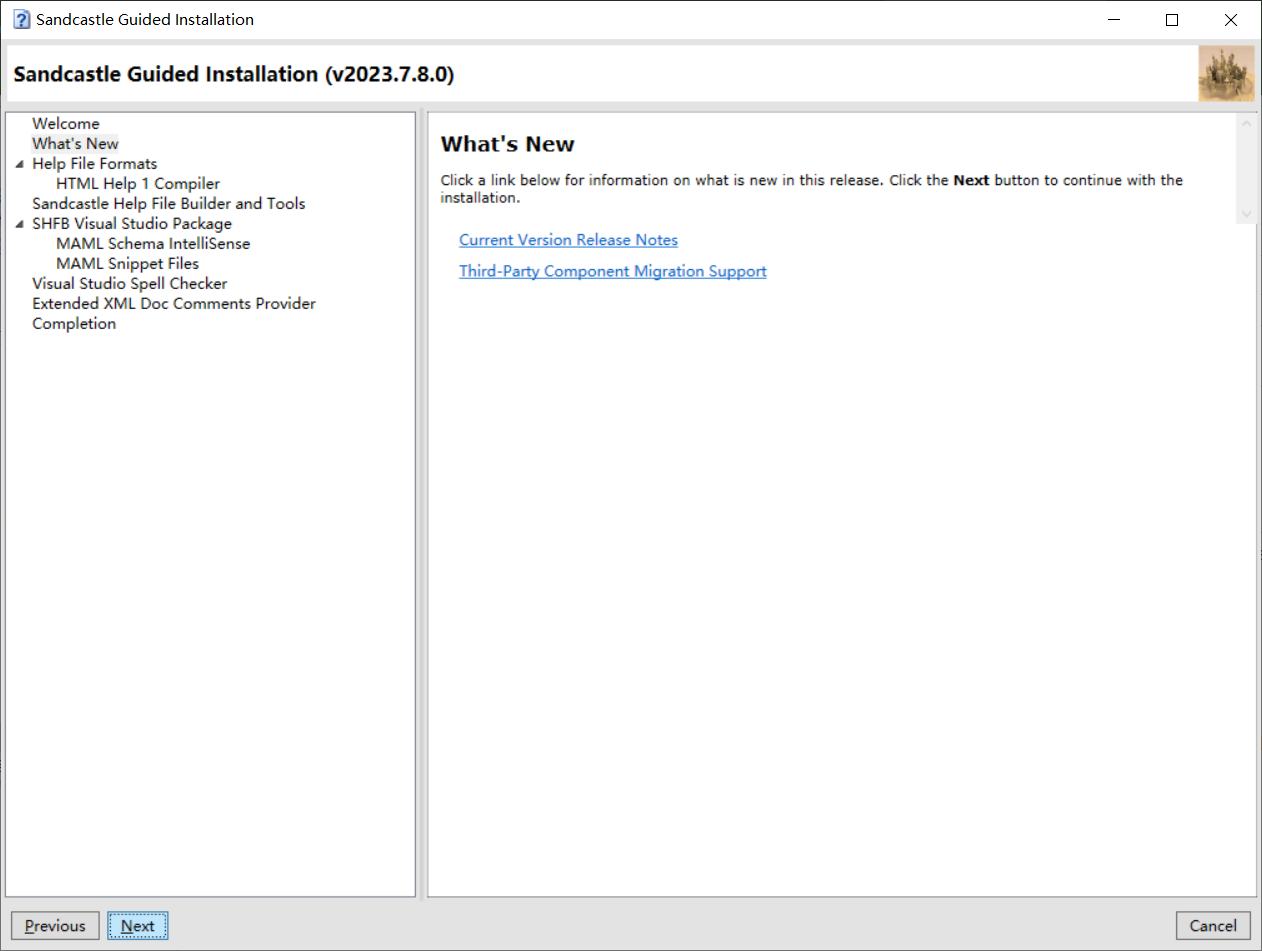This screenshot has height=951, width=1262.
Task: Cancel the guided installation
Action: (1213, 926)
